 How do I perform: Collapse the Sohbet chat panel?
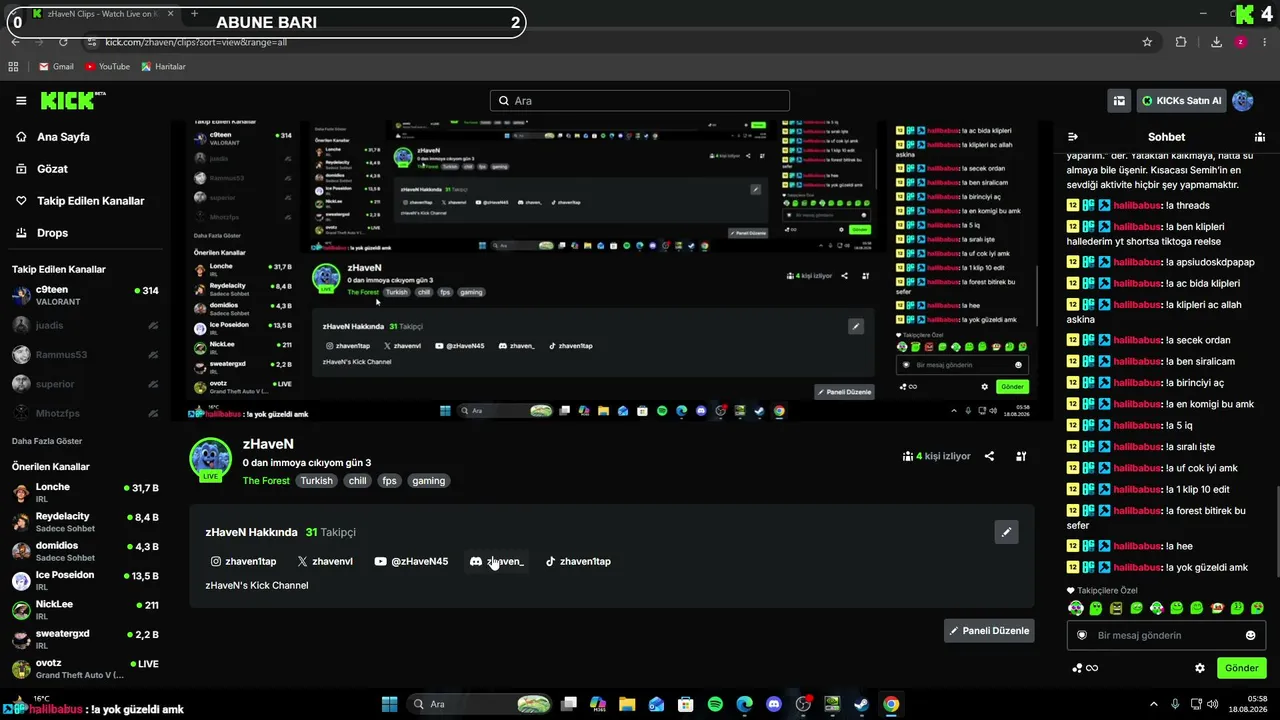[x=1073, y=137]
